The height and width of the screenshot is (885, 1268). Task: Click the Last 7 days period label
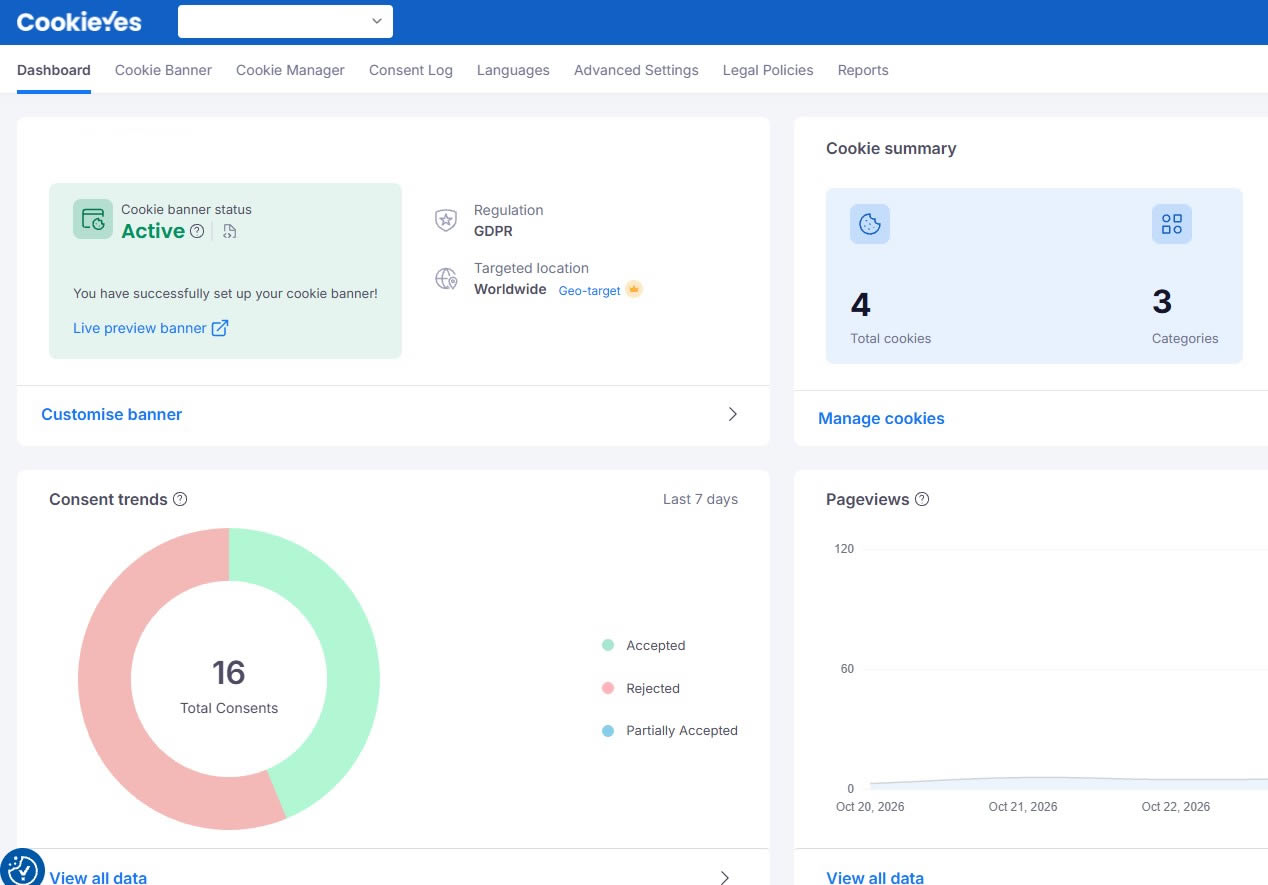click(x=700, y=499)
